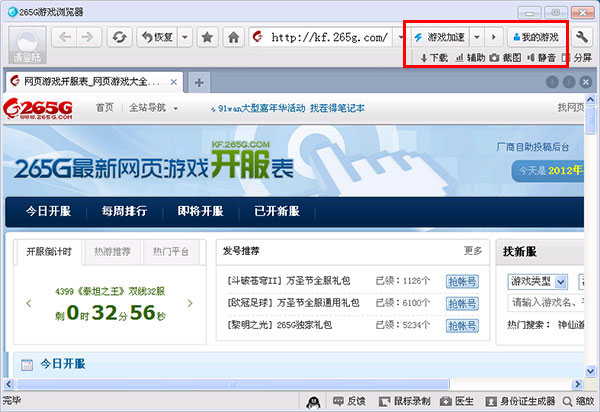
Task: Switch to the 开服倒计时 tab
Action: tap(49, 252)
